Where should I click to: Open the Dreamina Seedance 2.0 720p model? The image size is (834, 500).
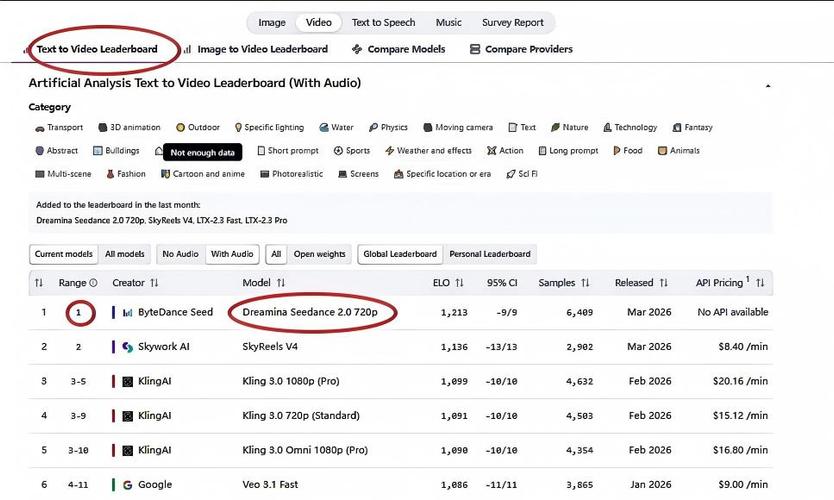click(x=310, y=312)
